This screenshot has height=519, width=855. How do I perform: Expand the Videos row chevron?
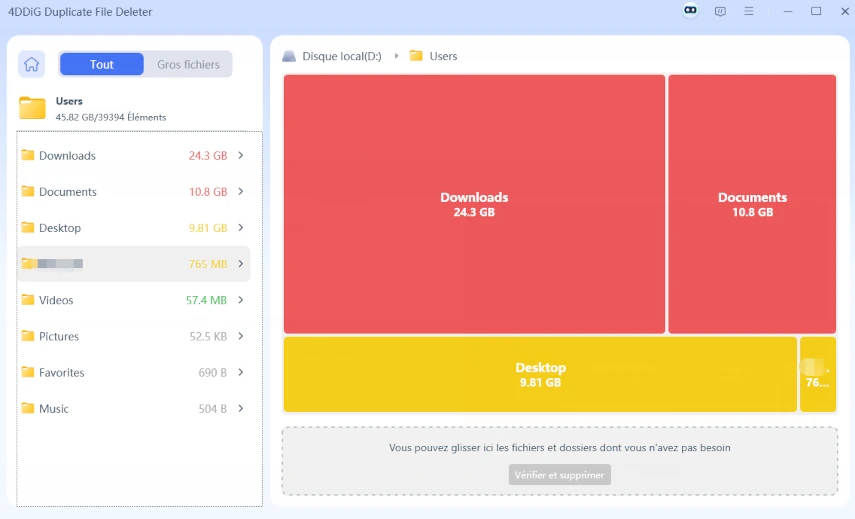pyautogui.click(x=240, y=300)
